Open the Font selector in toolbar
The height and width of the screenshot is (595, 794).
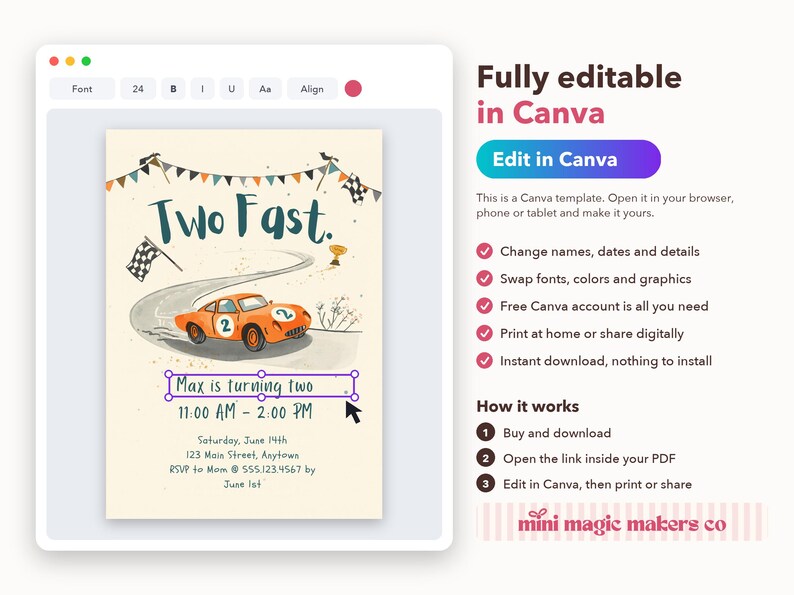pyautogui.click(x=82, y=89)
